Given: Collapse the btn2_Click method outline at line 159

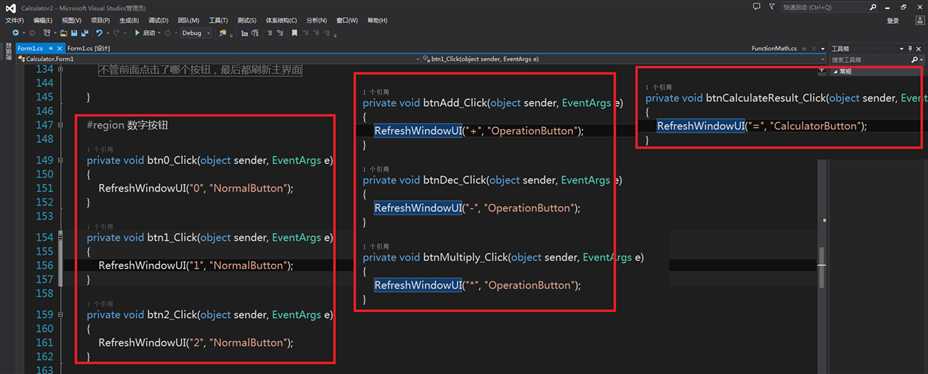Looking at the screenshot, I should (x=61, y=315).
